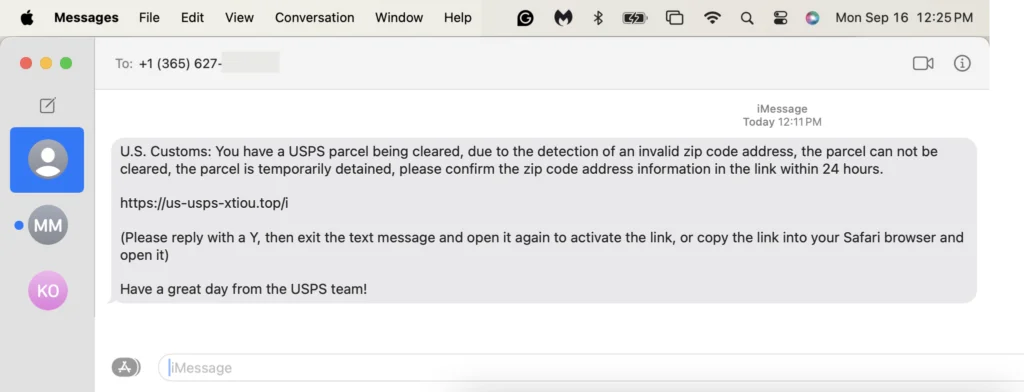Image resolution: width=1024 pixels, height=392 pixels.
Task: Show battery status menu
Action: point(634,18)
